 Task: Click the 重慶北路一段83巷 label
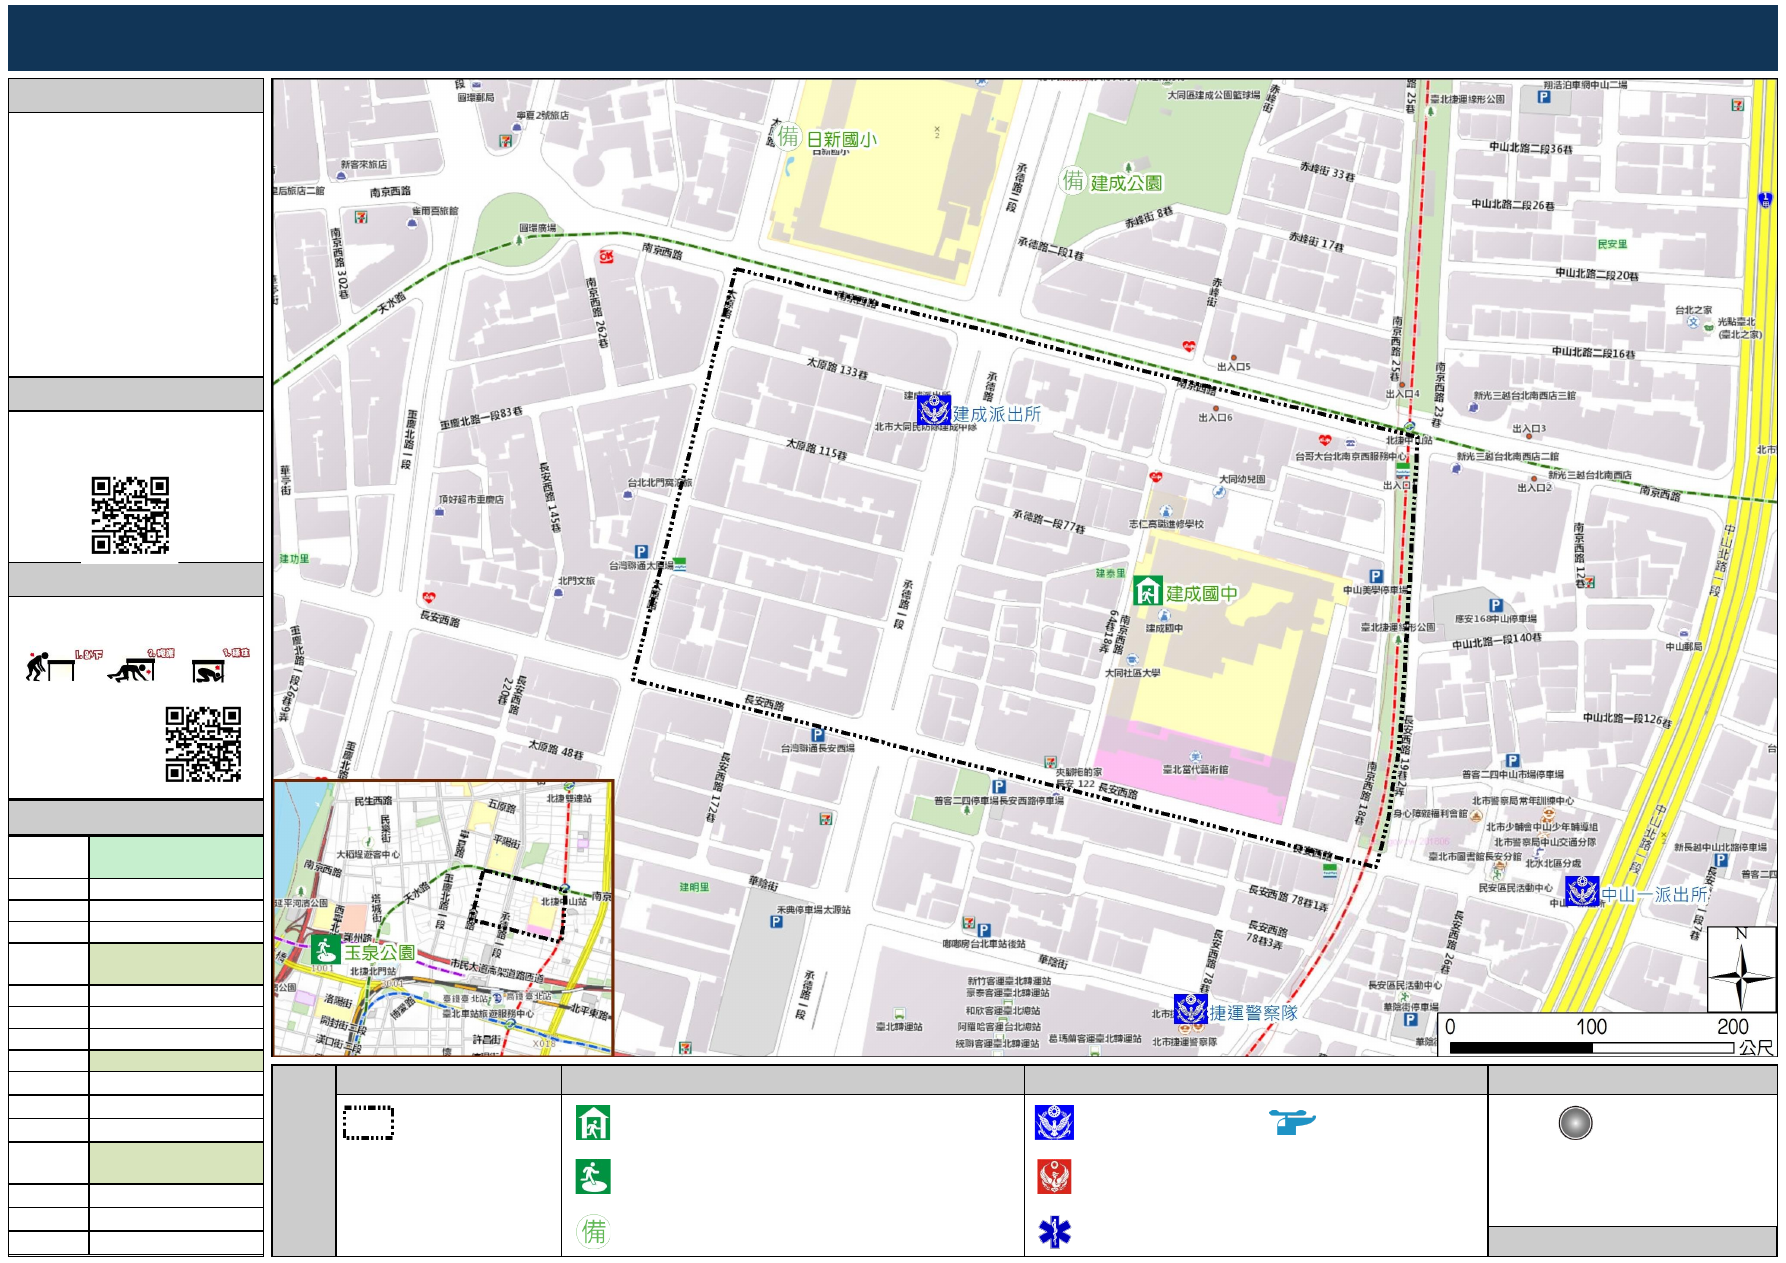(x=482, y=418)
